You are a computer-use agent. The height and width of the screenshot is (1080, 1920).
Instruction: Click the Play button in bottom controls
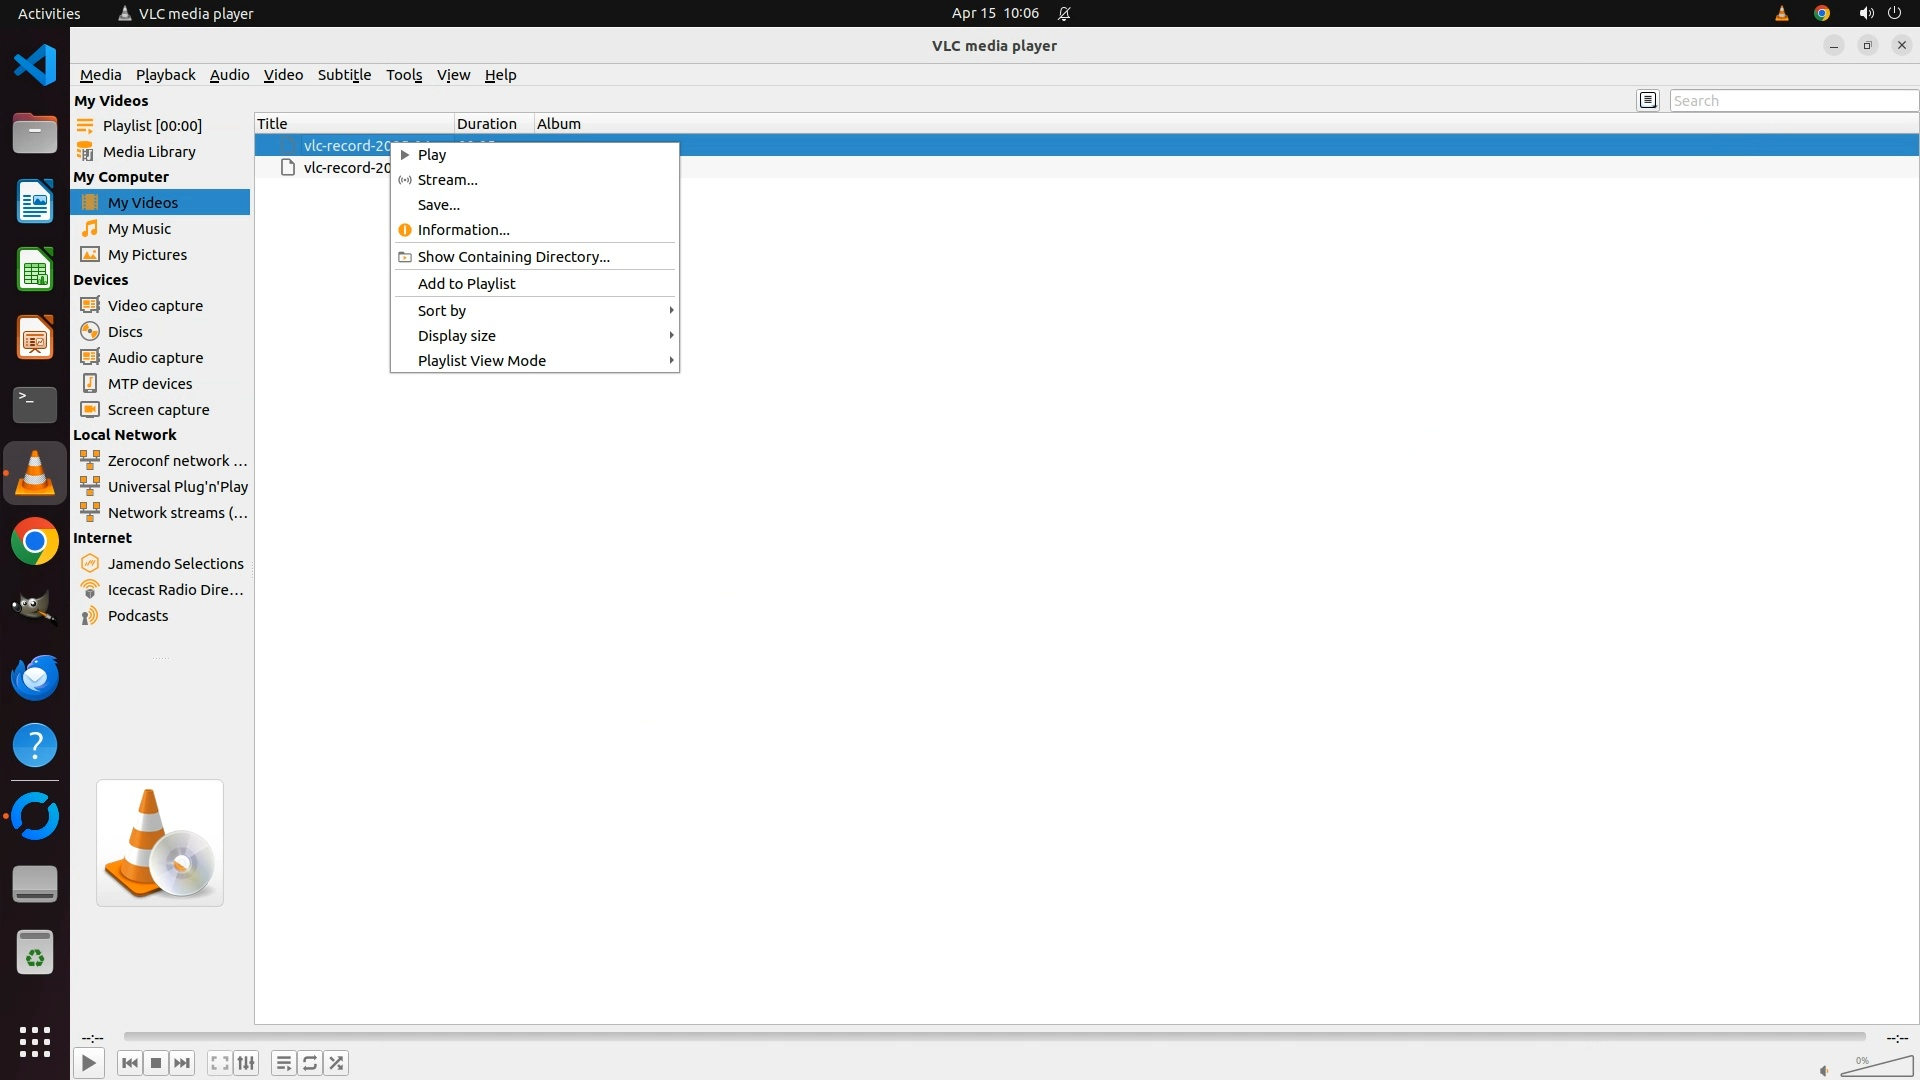click(x=88, y=1063)
